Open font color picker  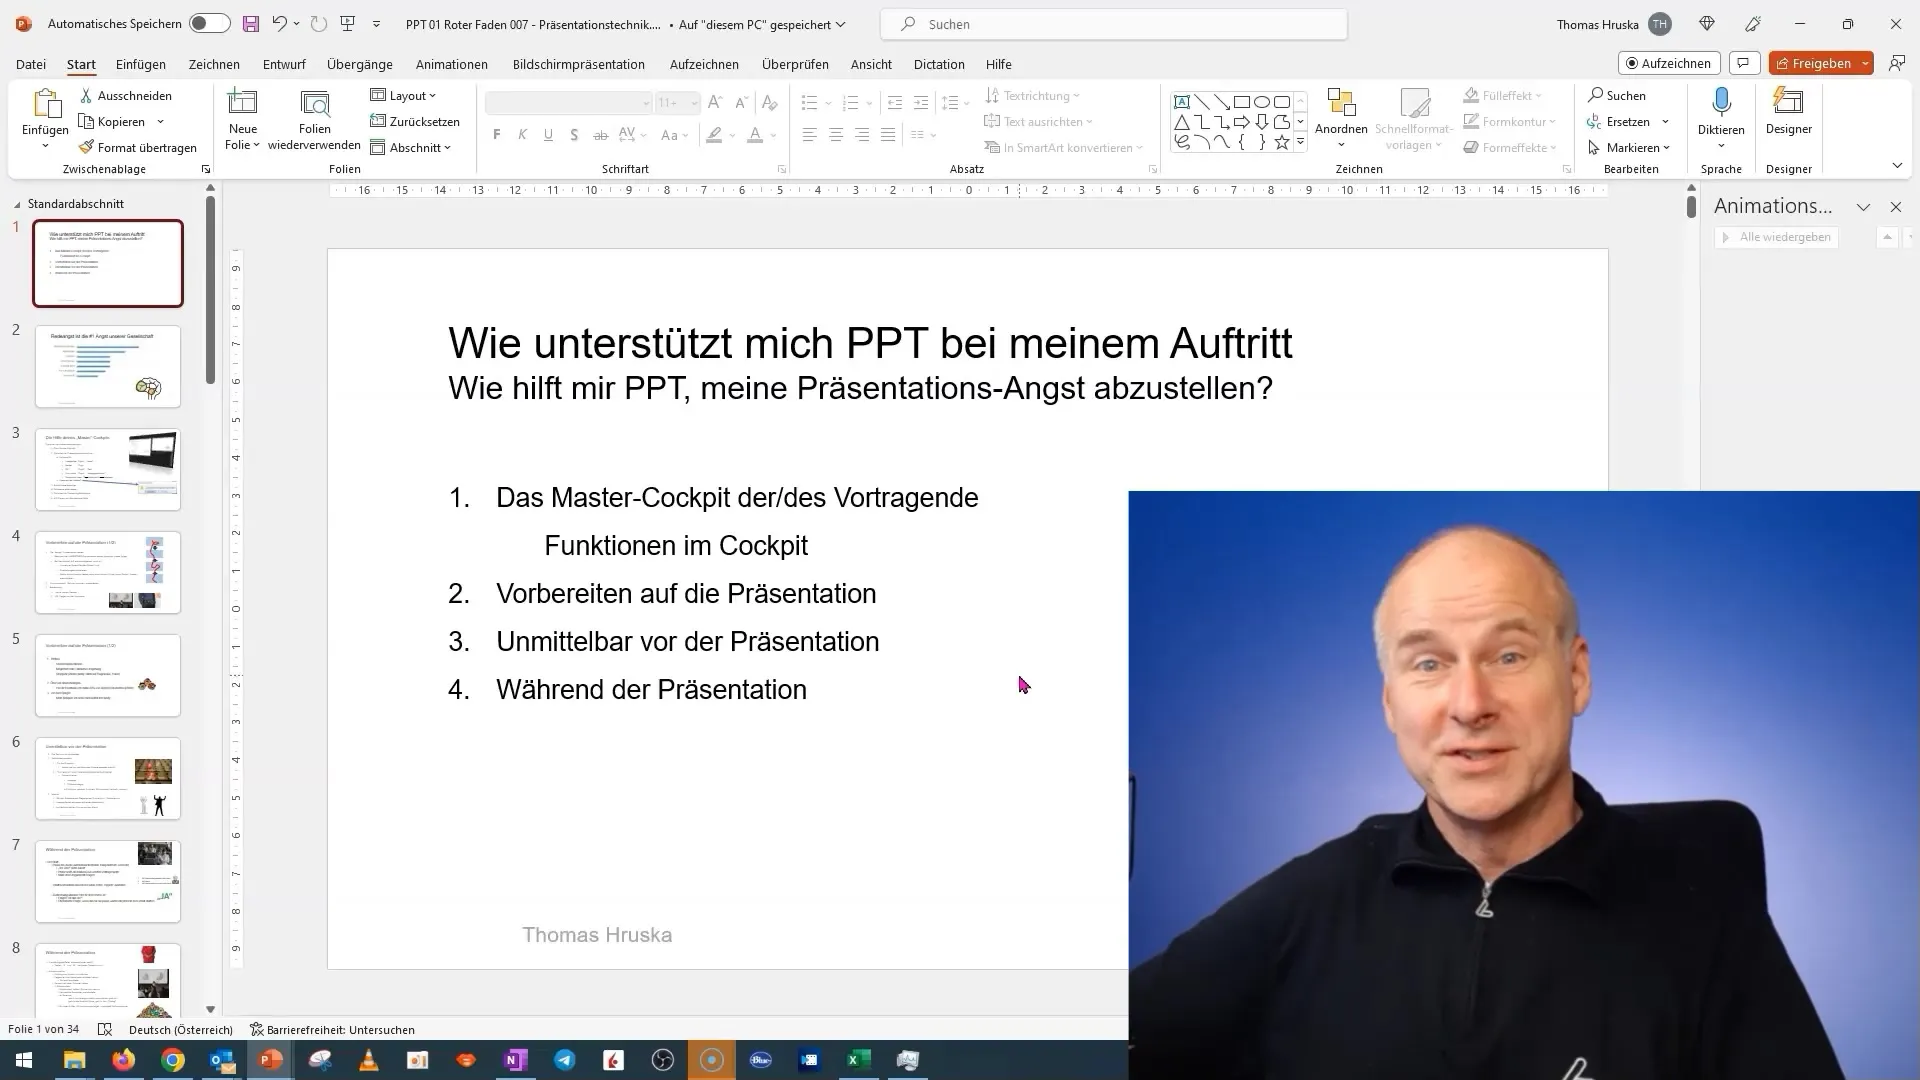pos(755,135)
